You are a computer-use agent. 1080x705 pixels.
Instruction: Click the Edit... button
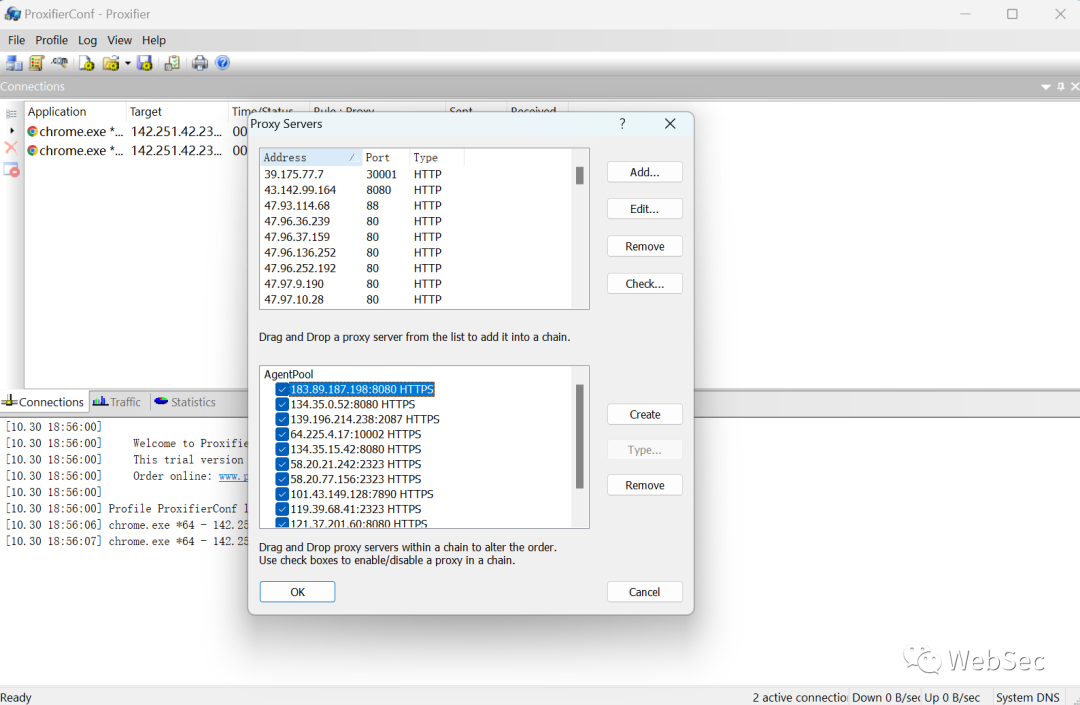[645, 209]
